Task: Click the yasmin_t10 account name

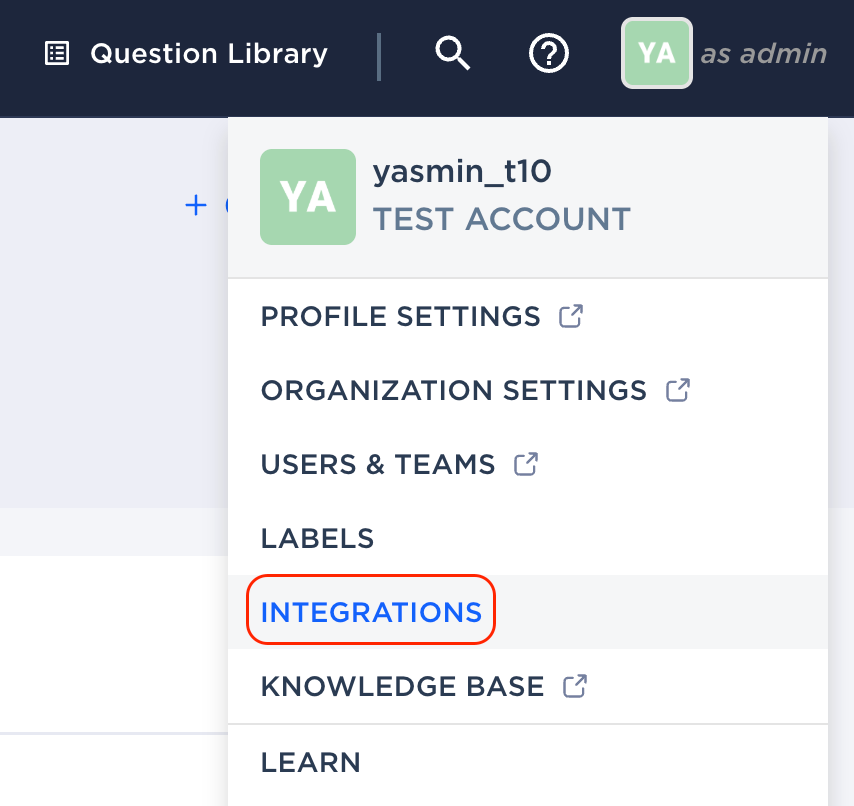Action: coord(462,171)
